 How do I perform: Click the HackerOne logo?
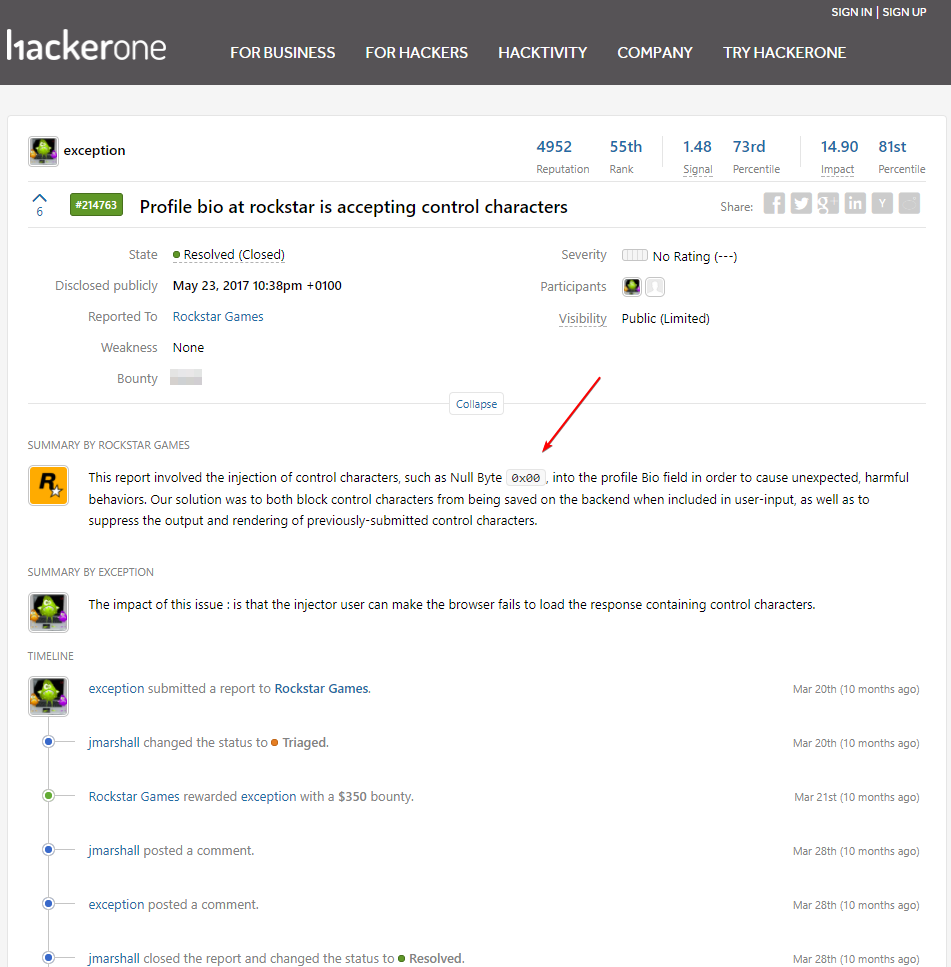[x=86, y=46]
